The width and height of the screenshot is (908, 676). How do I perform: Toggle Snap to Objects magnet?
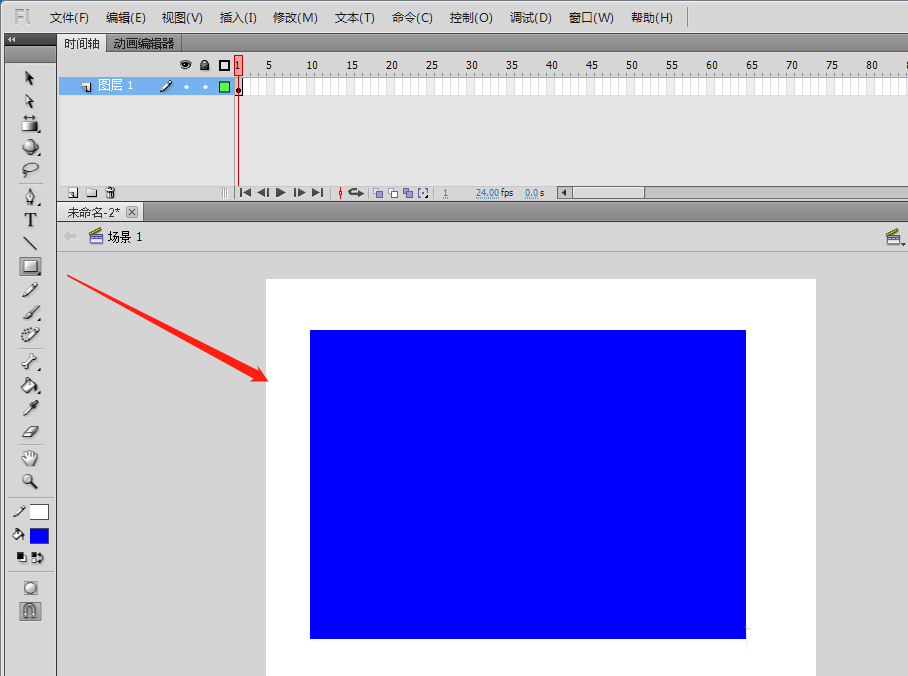30,611
